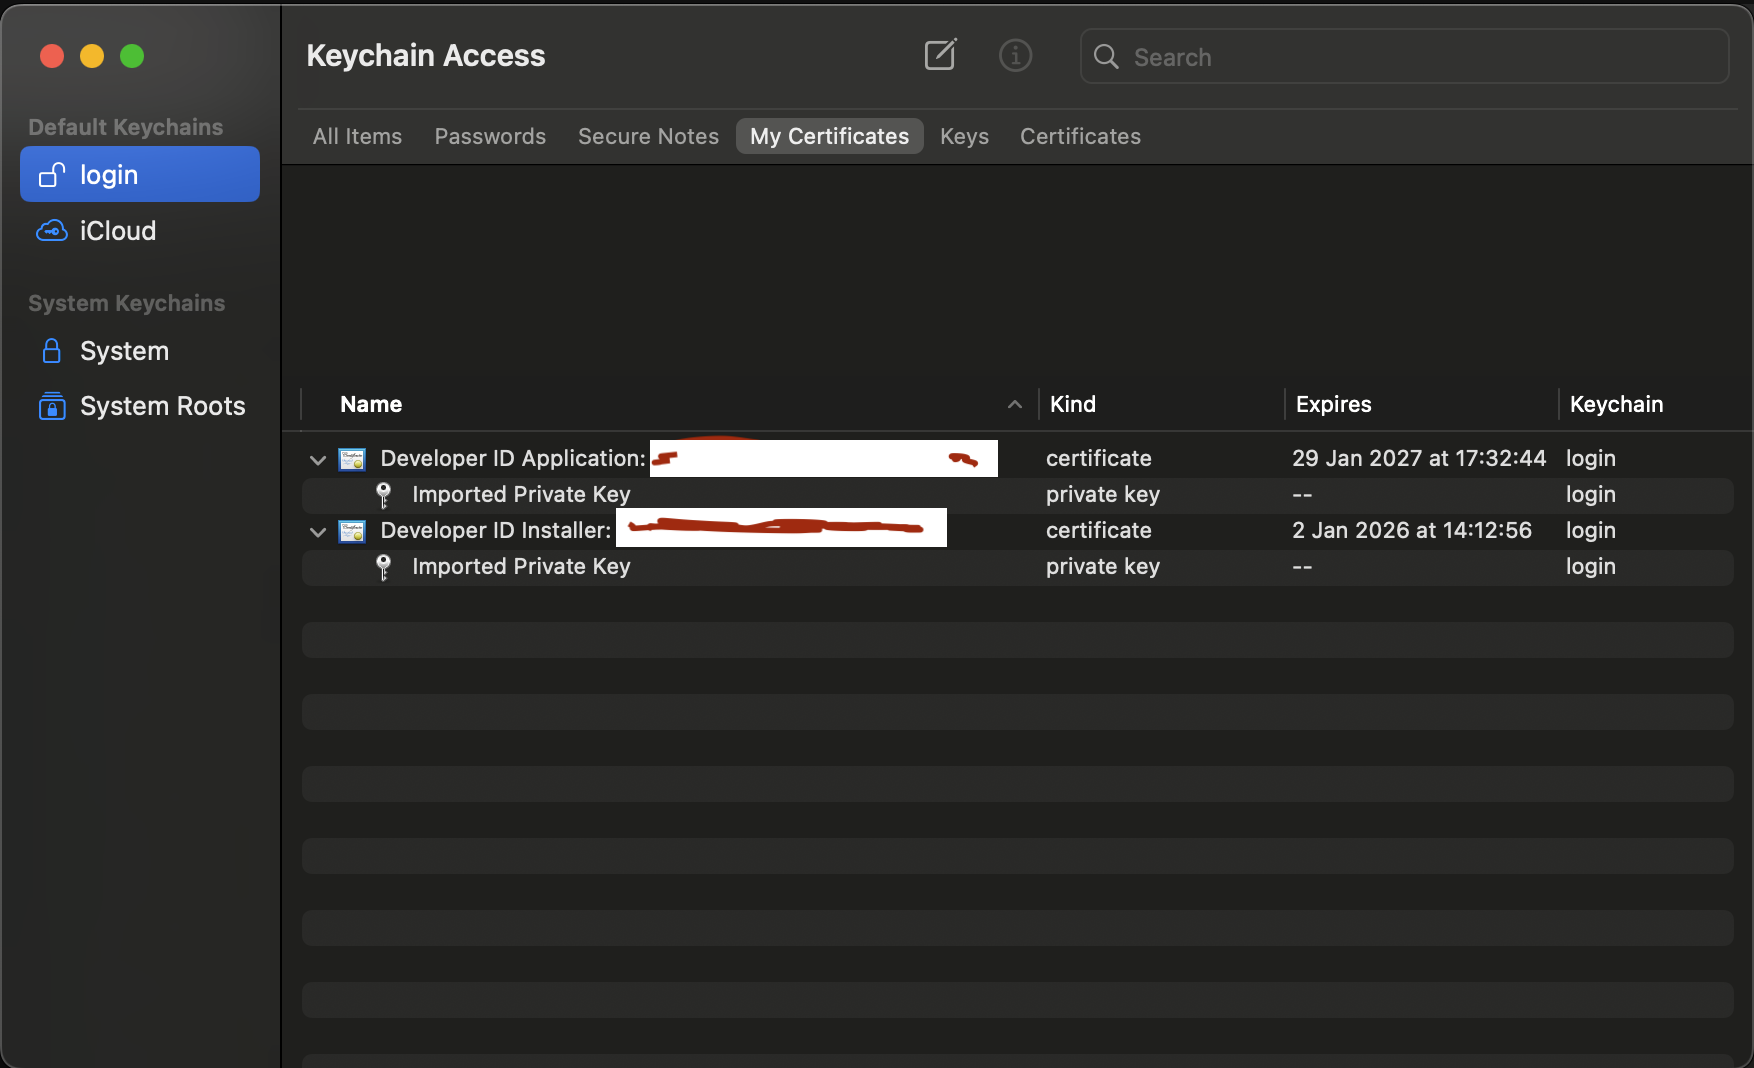Select Imported Private Key under Developer ID Installer
Image resolution: width=1754 pixels, height=1068 pixels.
coord(1018,567)
